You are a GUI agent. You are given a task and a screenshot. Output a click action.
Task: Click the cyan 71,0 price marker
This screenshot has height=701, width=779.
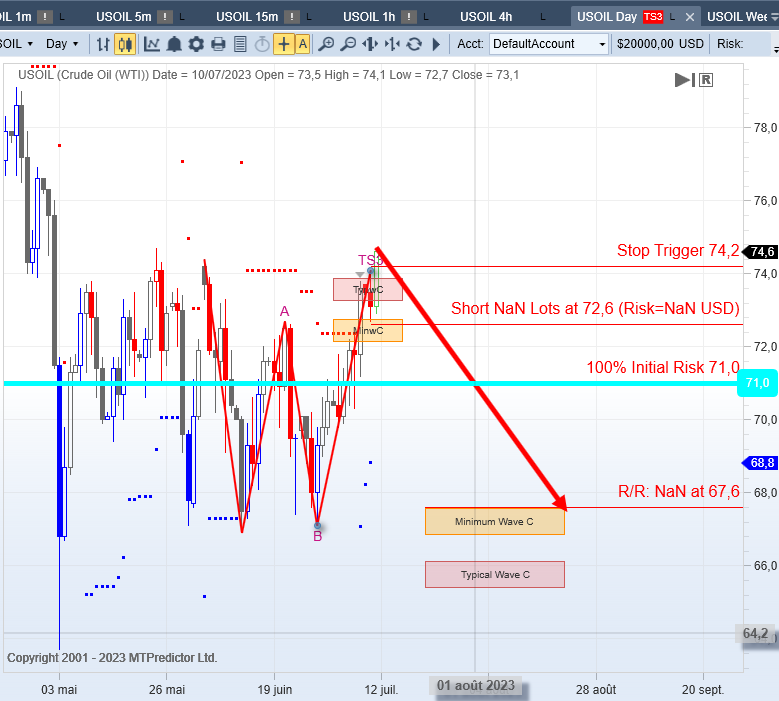pos(757,383)
